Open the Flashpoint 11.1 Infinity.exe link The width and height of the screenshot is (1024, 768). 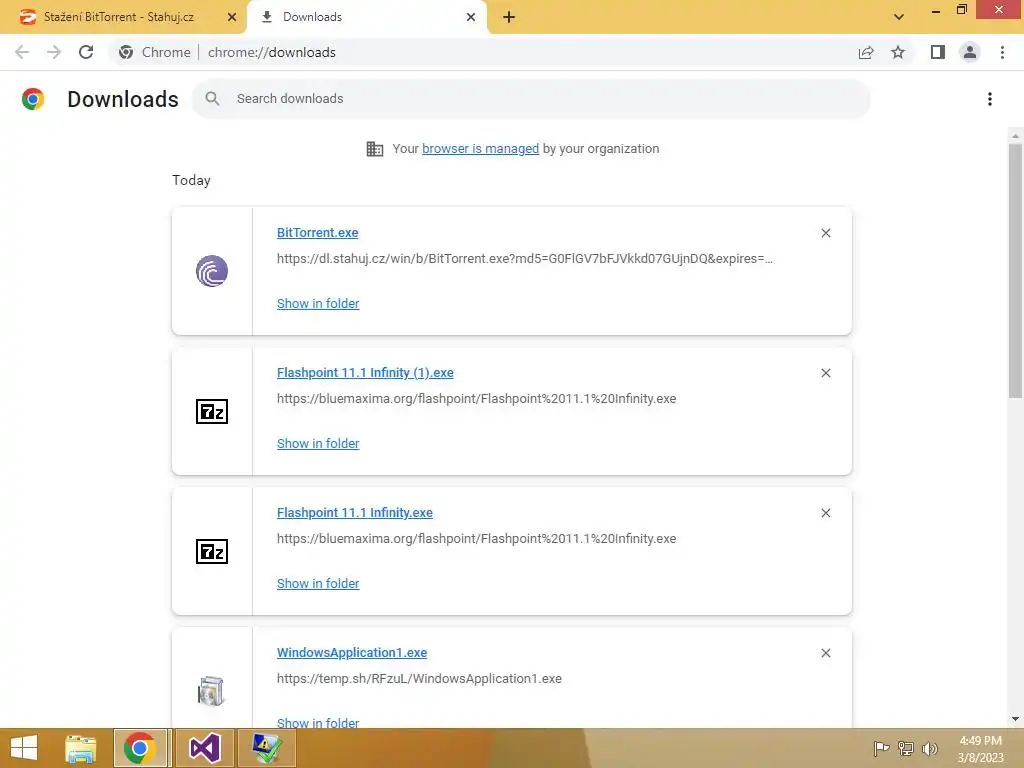click(355, 513)
